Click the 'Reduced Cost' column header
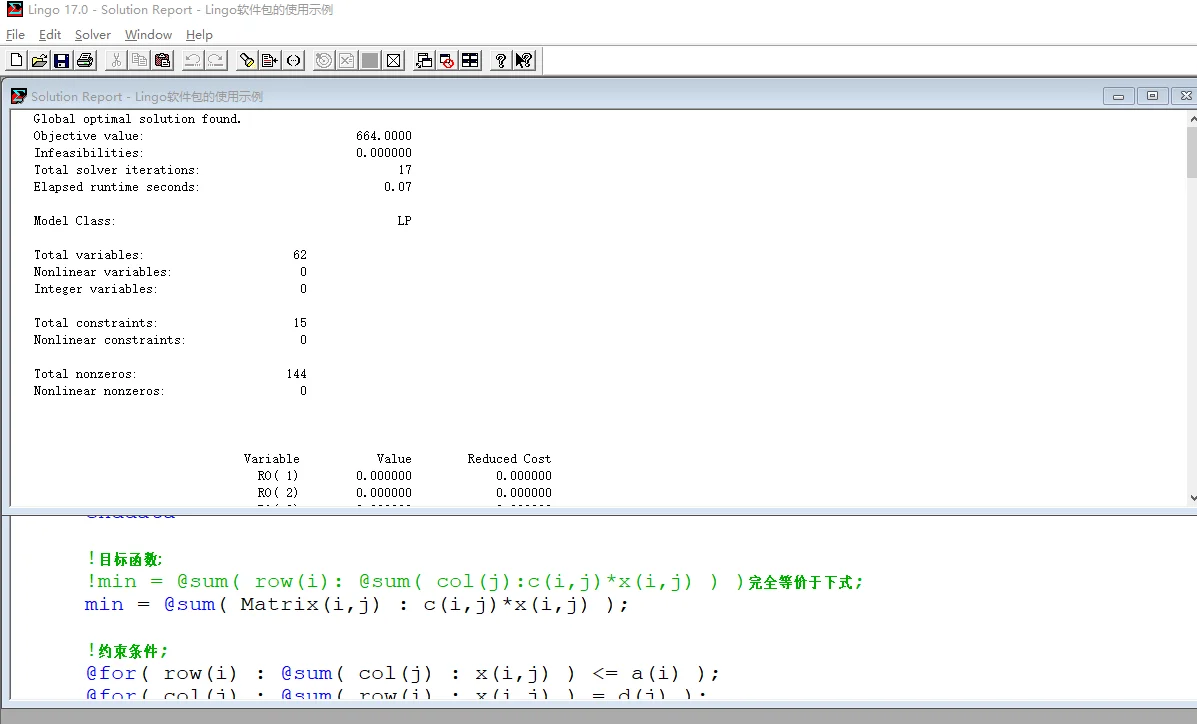This screenshot has height=724, width=1197. tap(509, 459)
